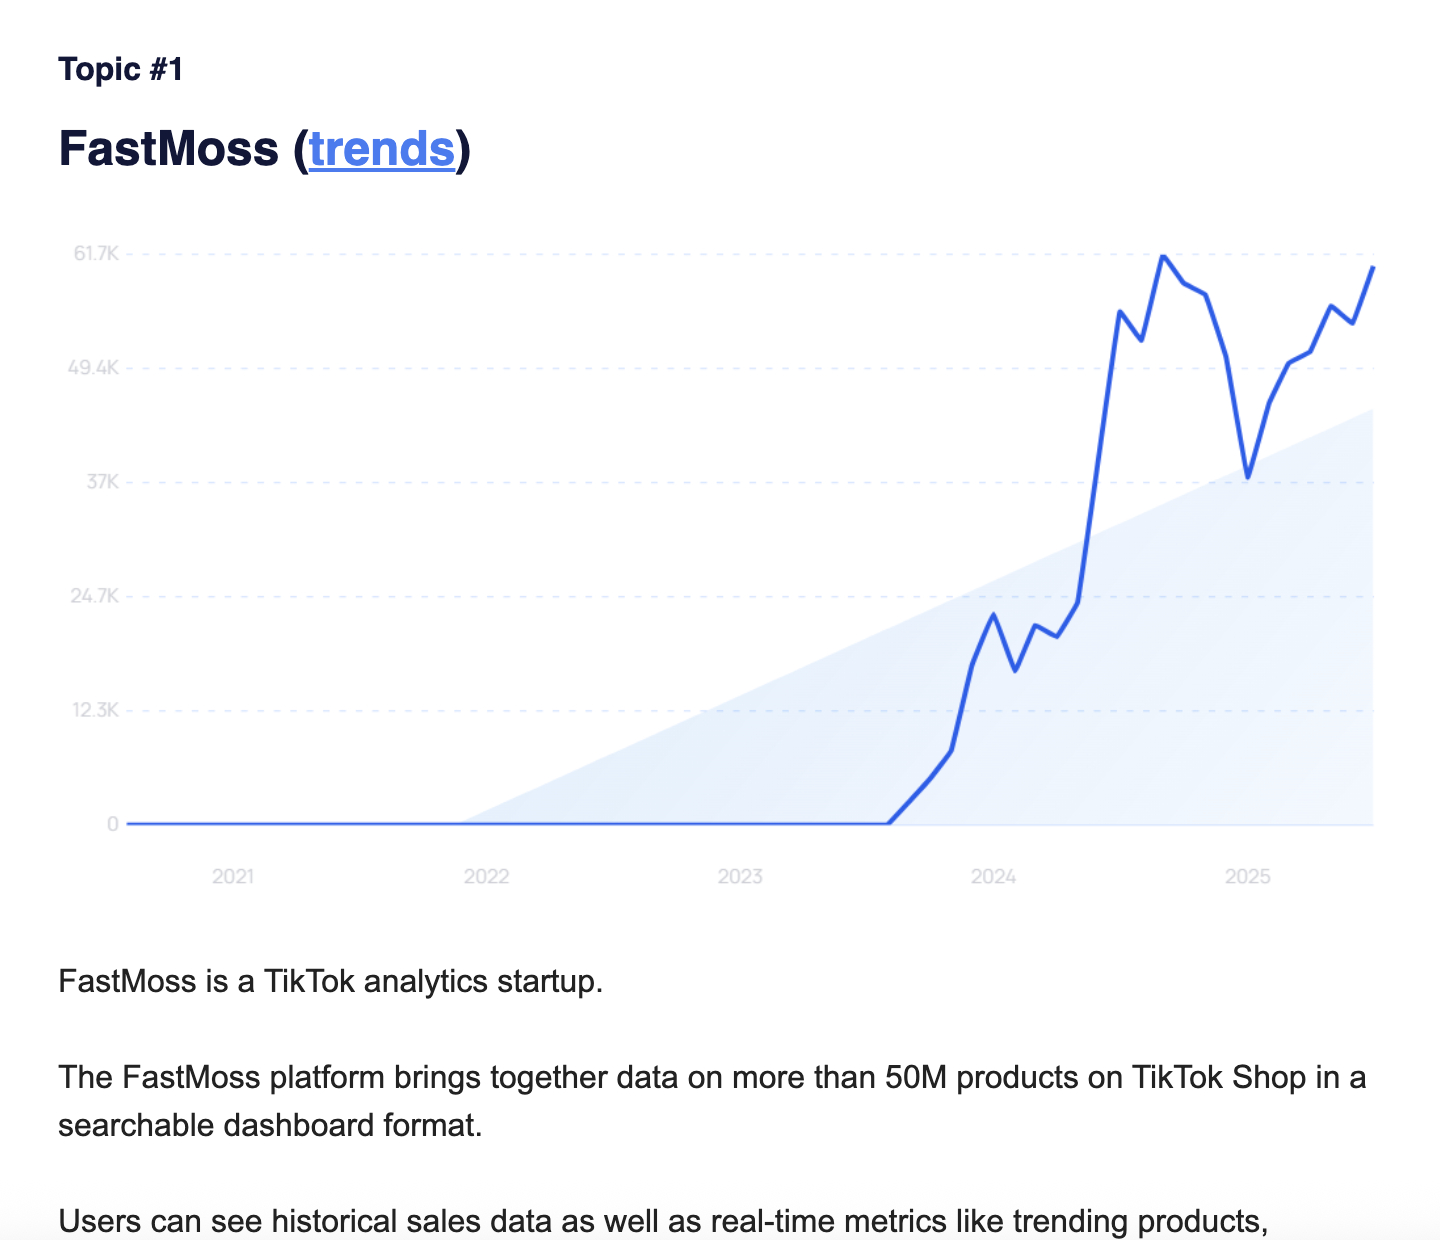
Task: Click the 37K y-axis label
Action: [103, 482]
